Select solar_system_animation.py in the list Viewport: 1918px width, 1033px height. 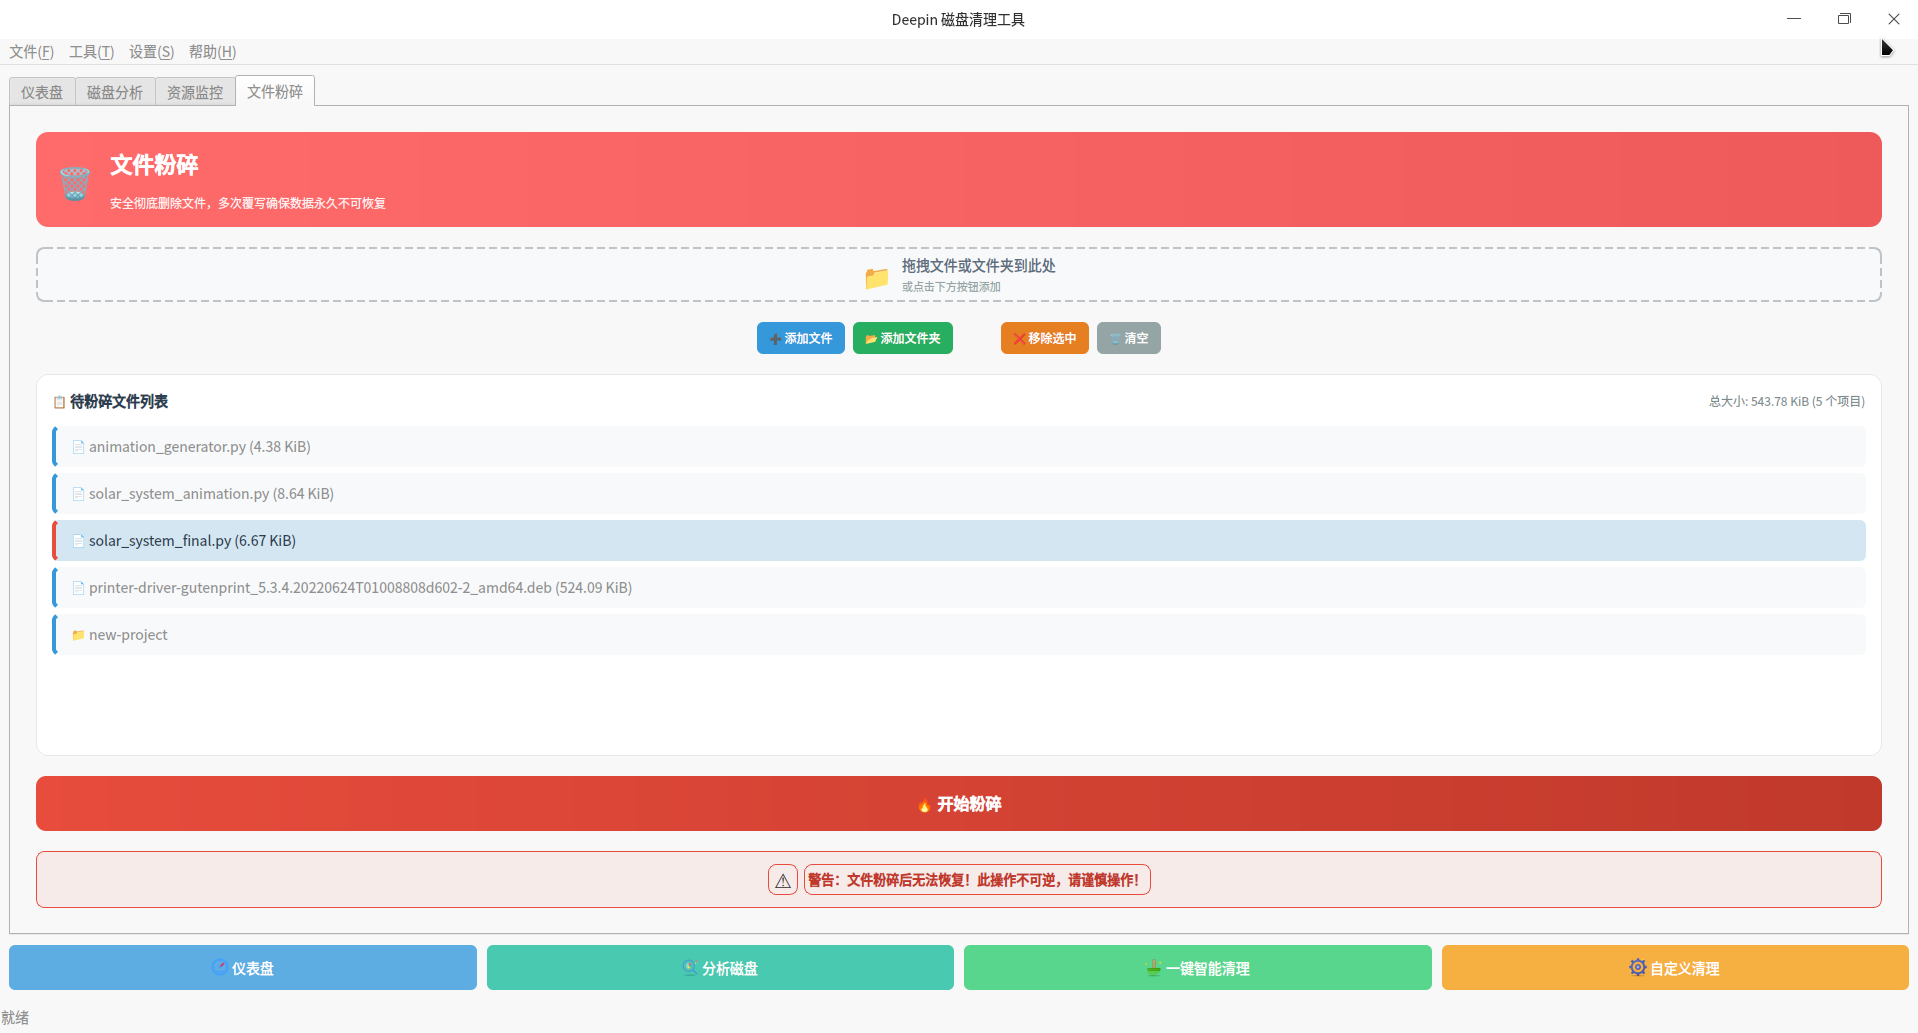click(x=959, y=494)
